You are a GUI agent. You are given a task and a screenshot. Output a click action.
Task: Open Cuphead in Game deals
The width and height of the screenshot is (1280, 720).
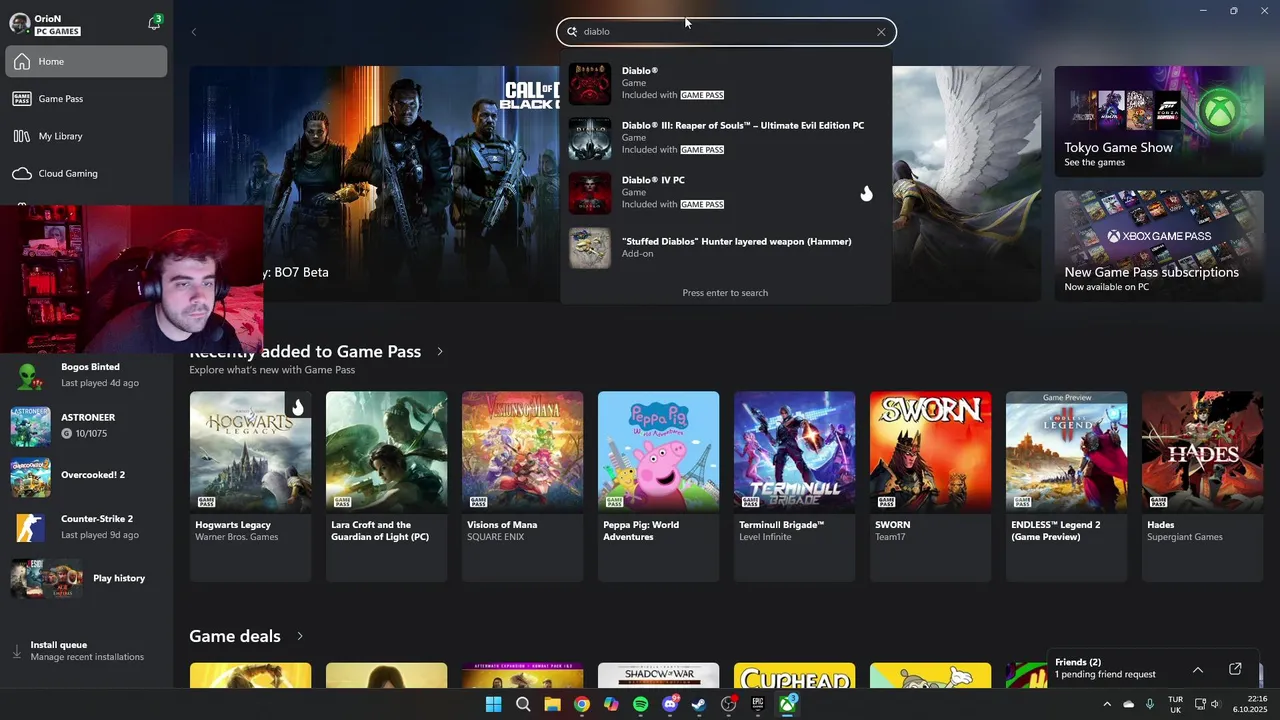click(x=794, y=675)
